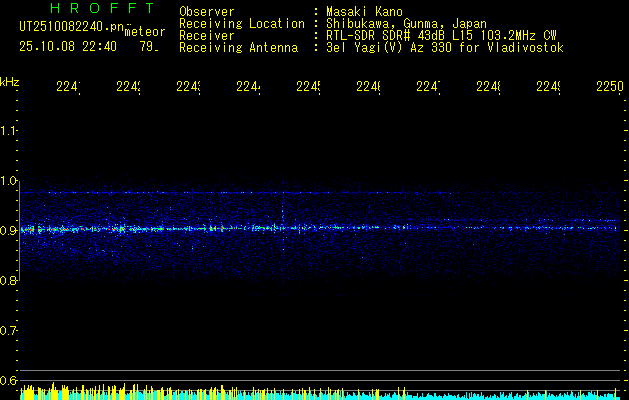Screen dimensions: 629x400
Task: Click the HROFFT title text
Action: (x=102, y=8)
